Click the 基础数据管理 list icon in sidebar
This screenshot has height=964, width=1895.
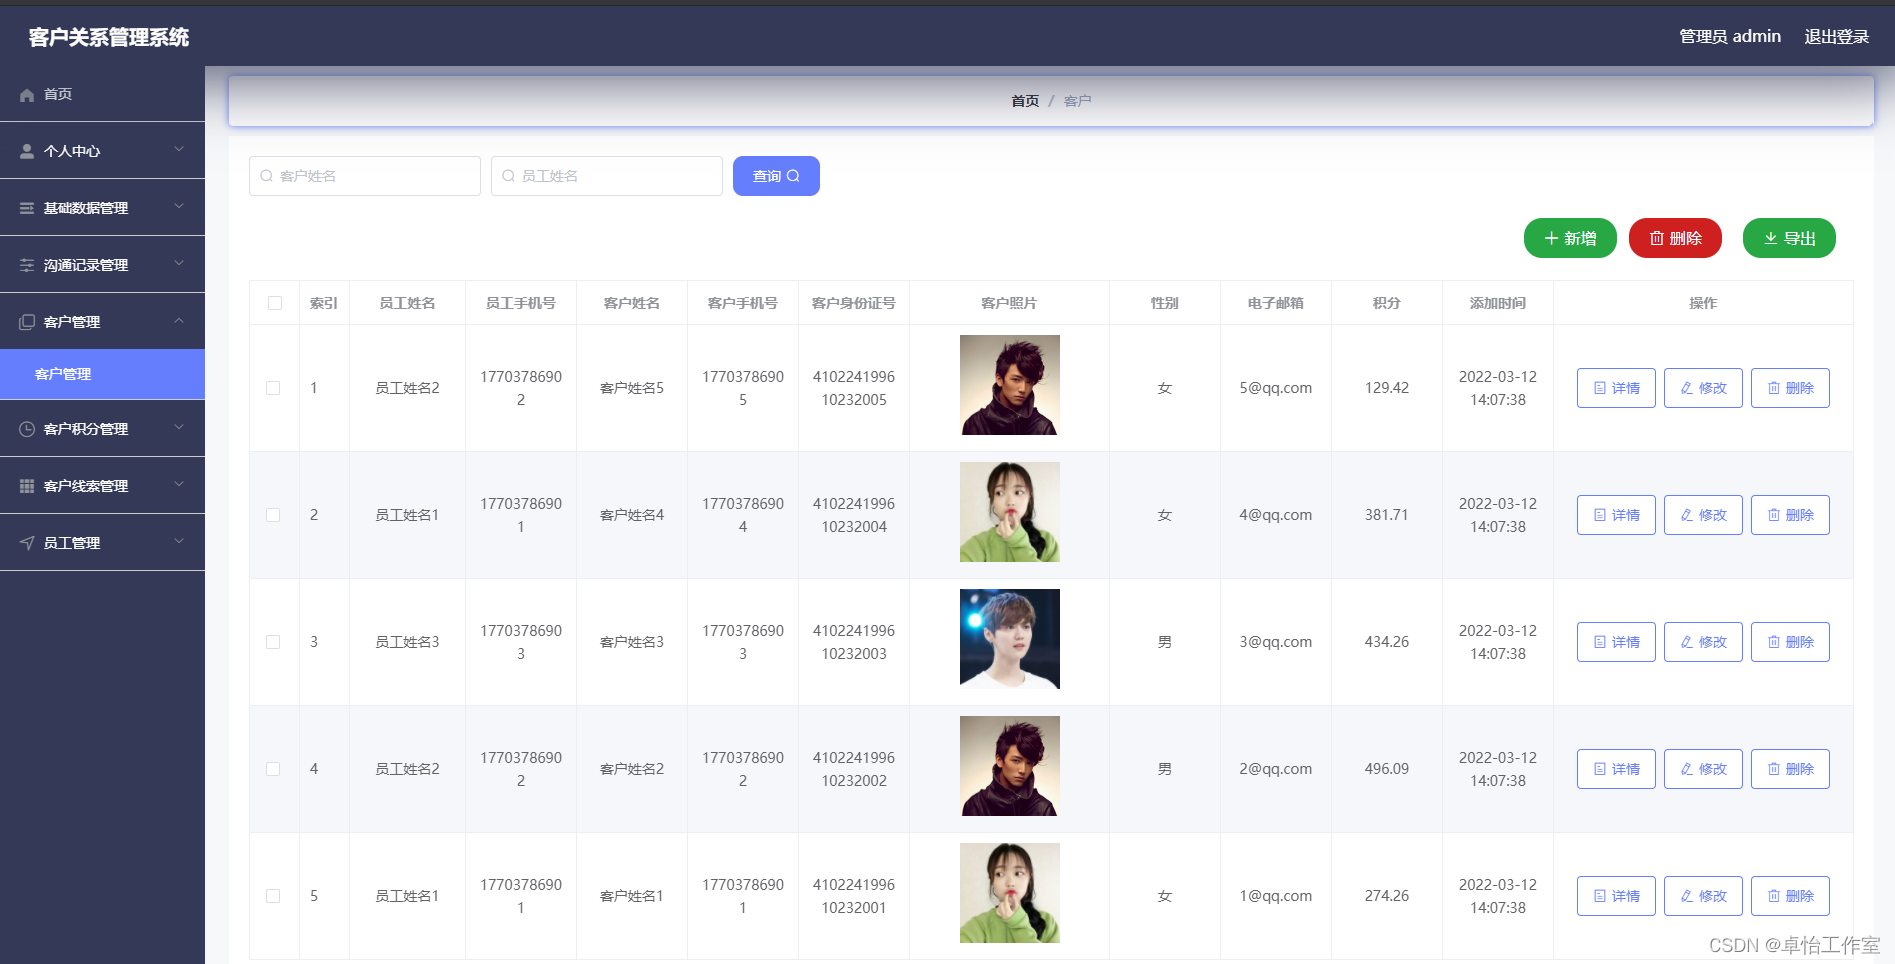pyautogui.click(x=25, y=207)
